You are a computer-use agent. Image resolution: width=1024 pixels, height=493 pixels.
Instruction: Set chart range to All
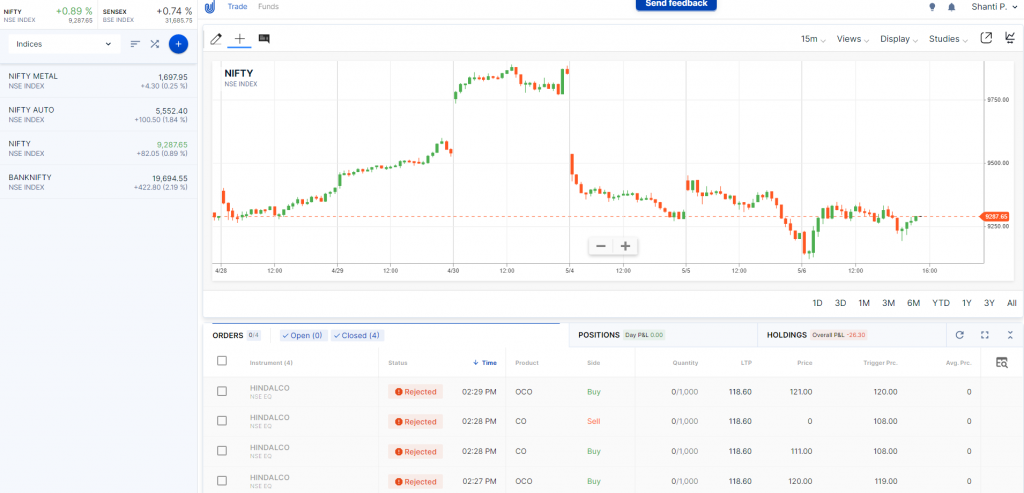1012,303
